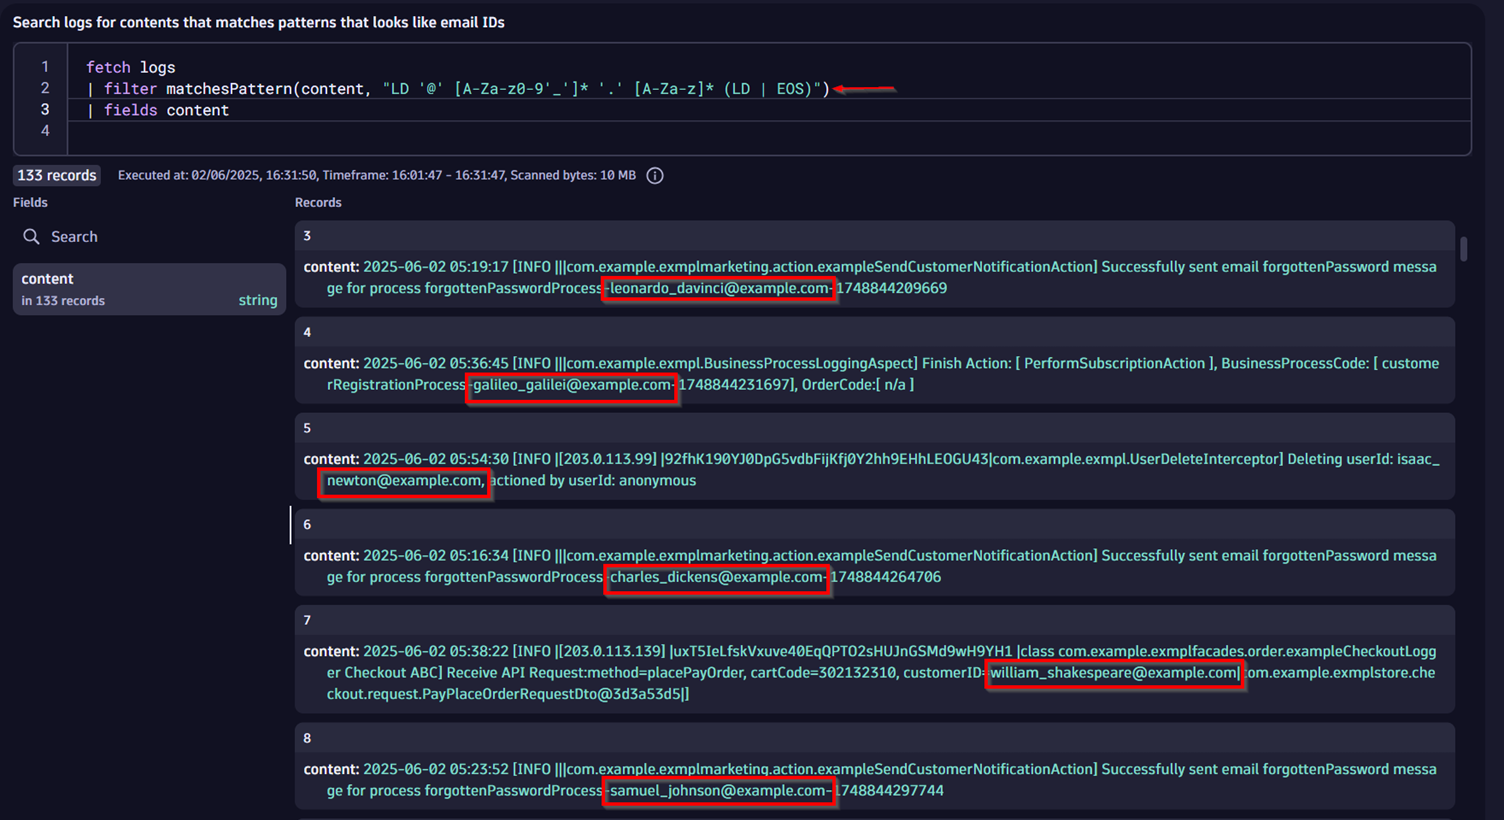Click the Records column heading
The height and width of the screenshot is (820, 1504).
318,203
